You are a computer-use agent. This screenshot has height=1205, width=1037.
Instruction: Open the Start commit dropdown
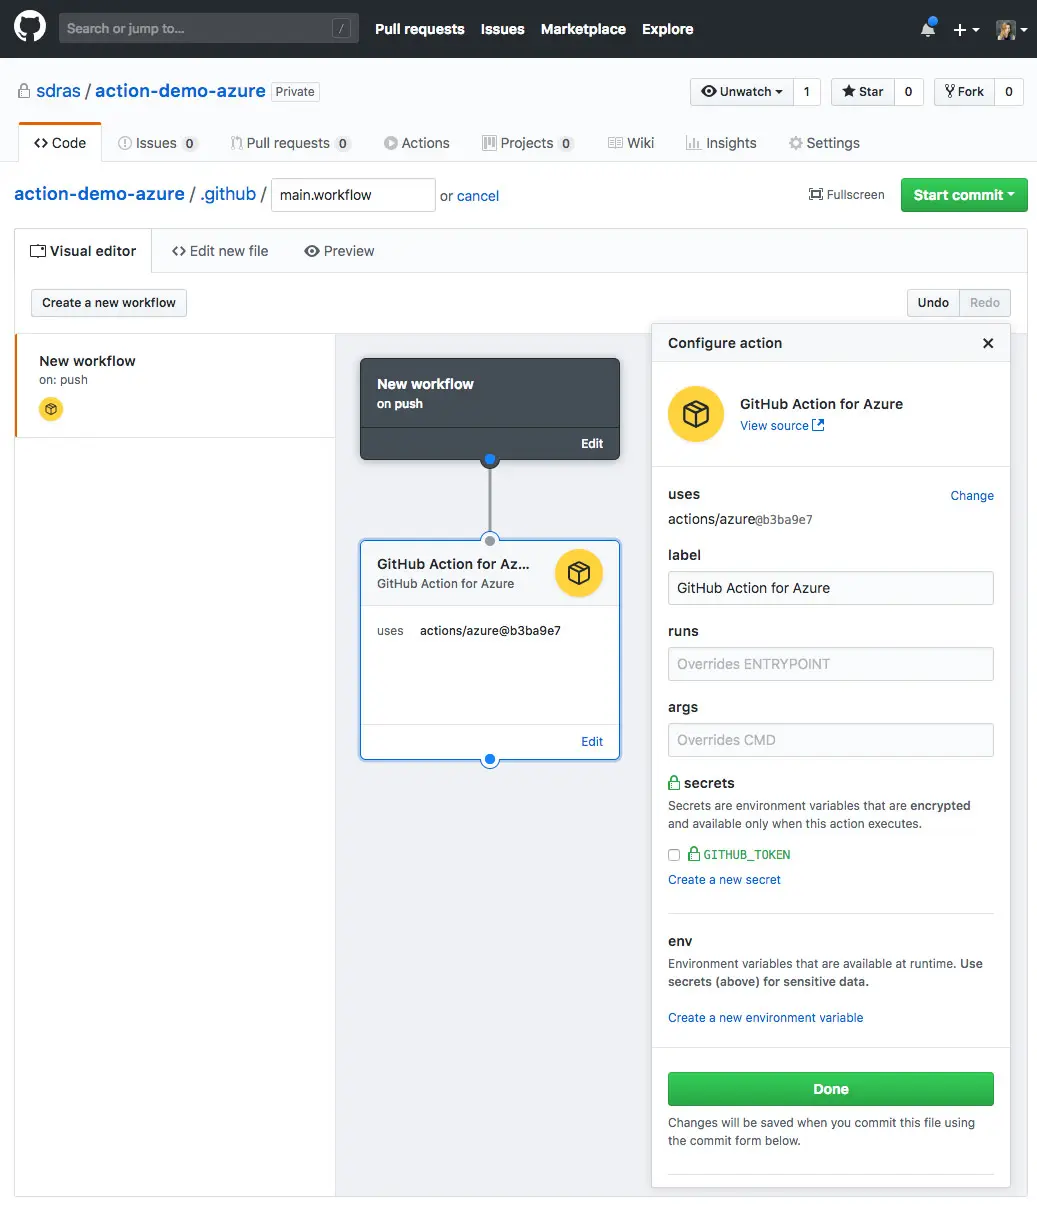click(964, 195)
